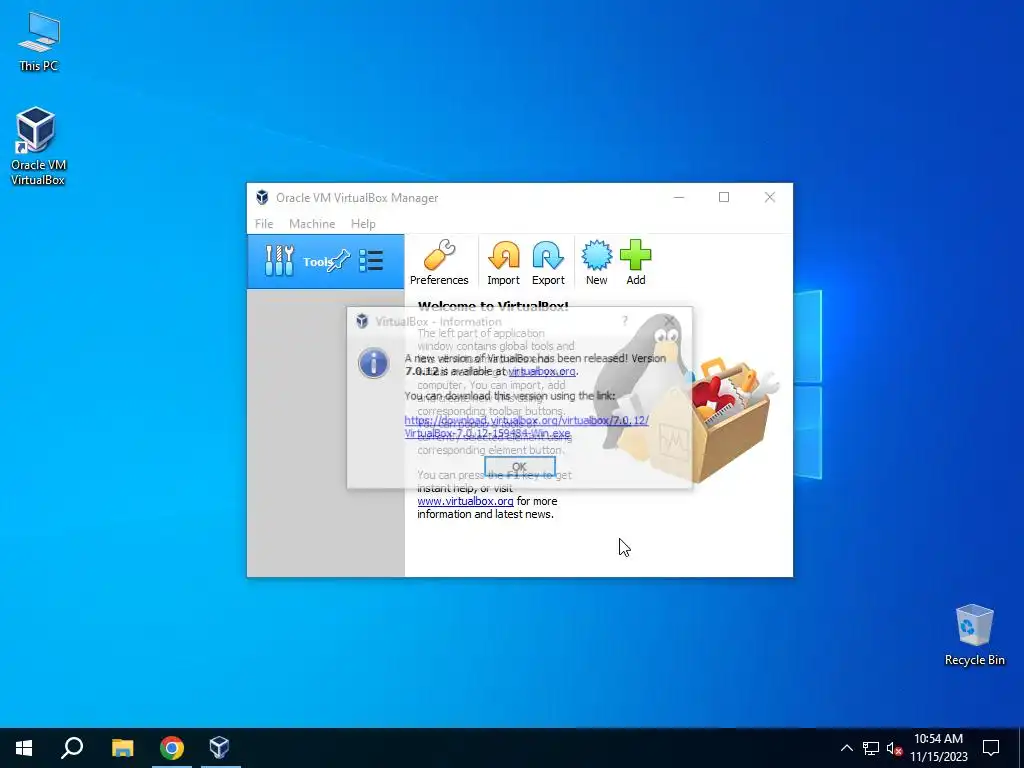Screen dimensions: 1024x768
Task: Maximize the VirtualBox Manager window
Action: 724,197
